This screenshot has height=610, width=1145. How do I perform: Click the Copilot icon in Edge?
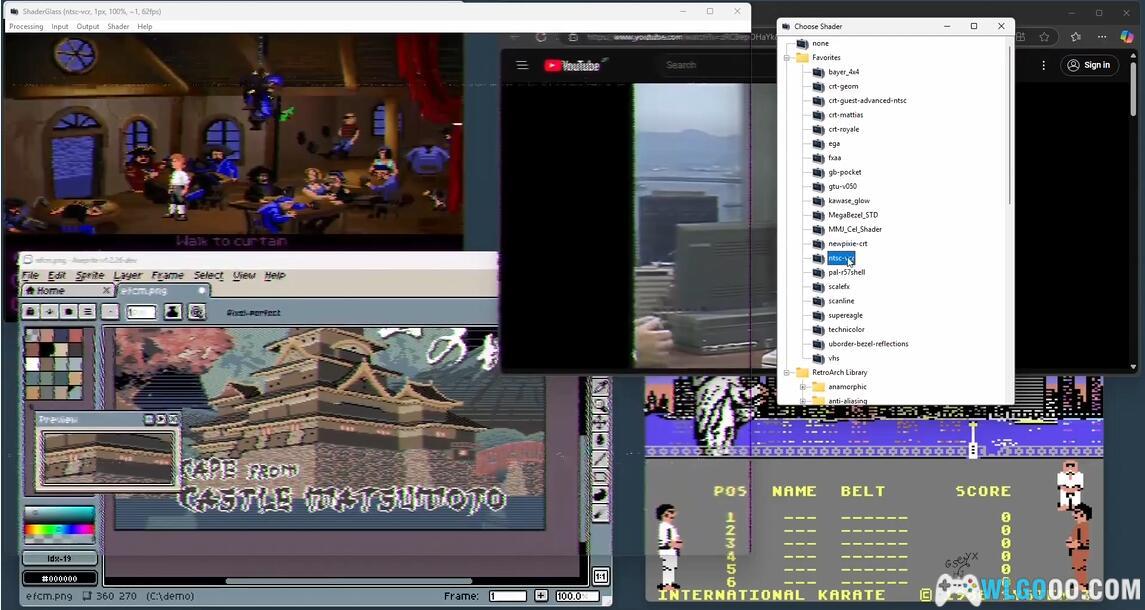(x=1127, y=37)
